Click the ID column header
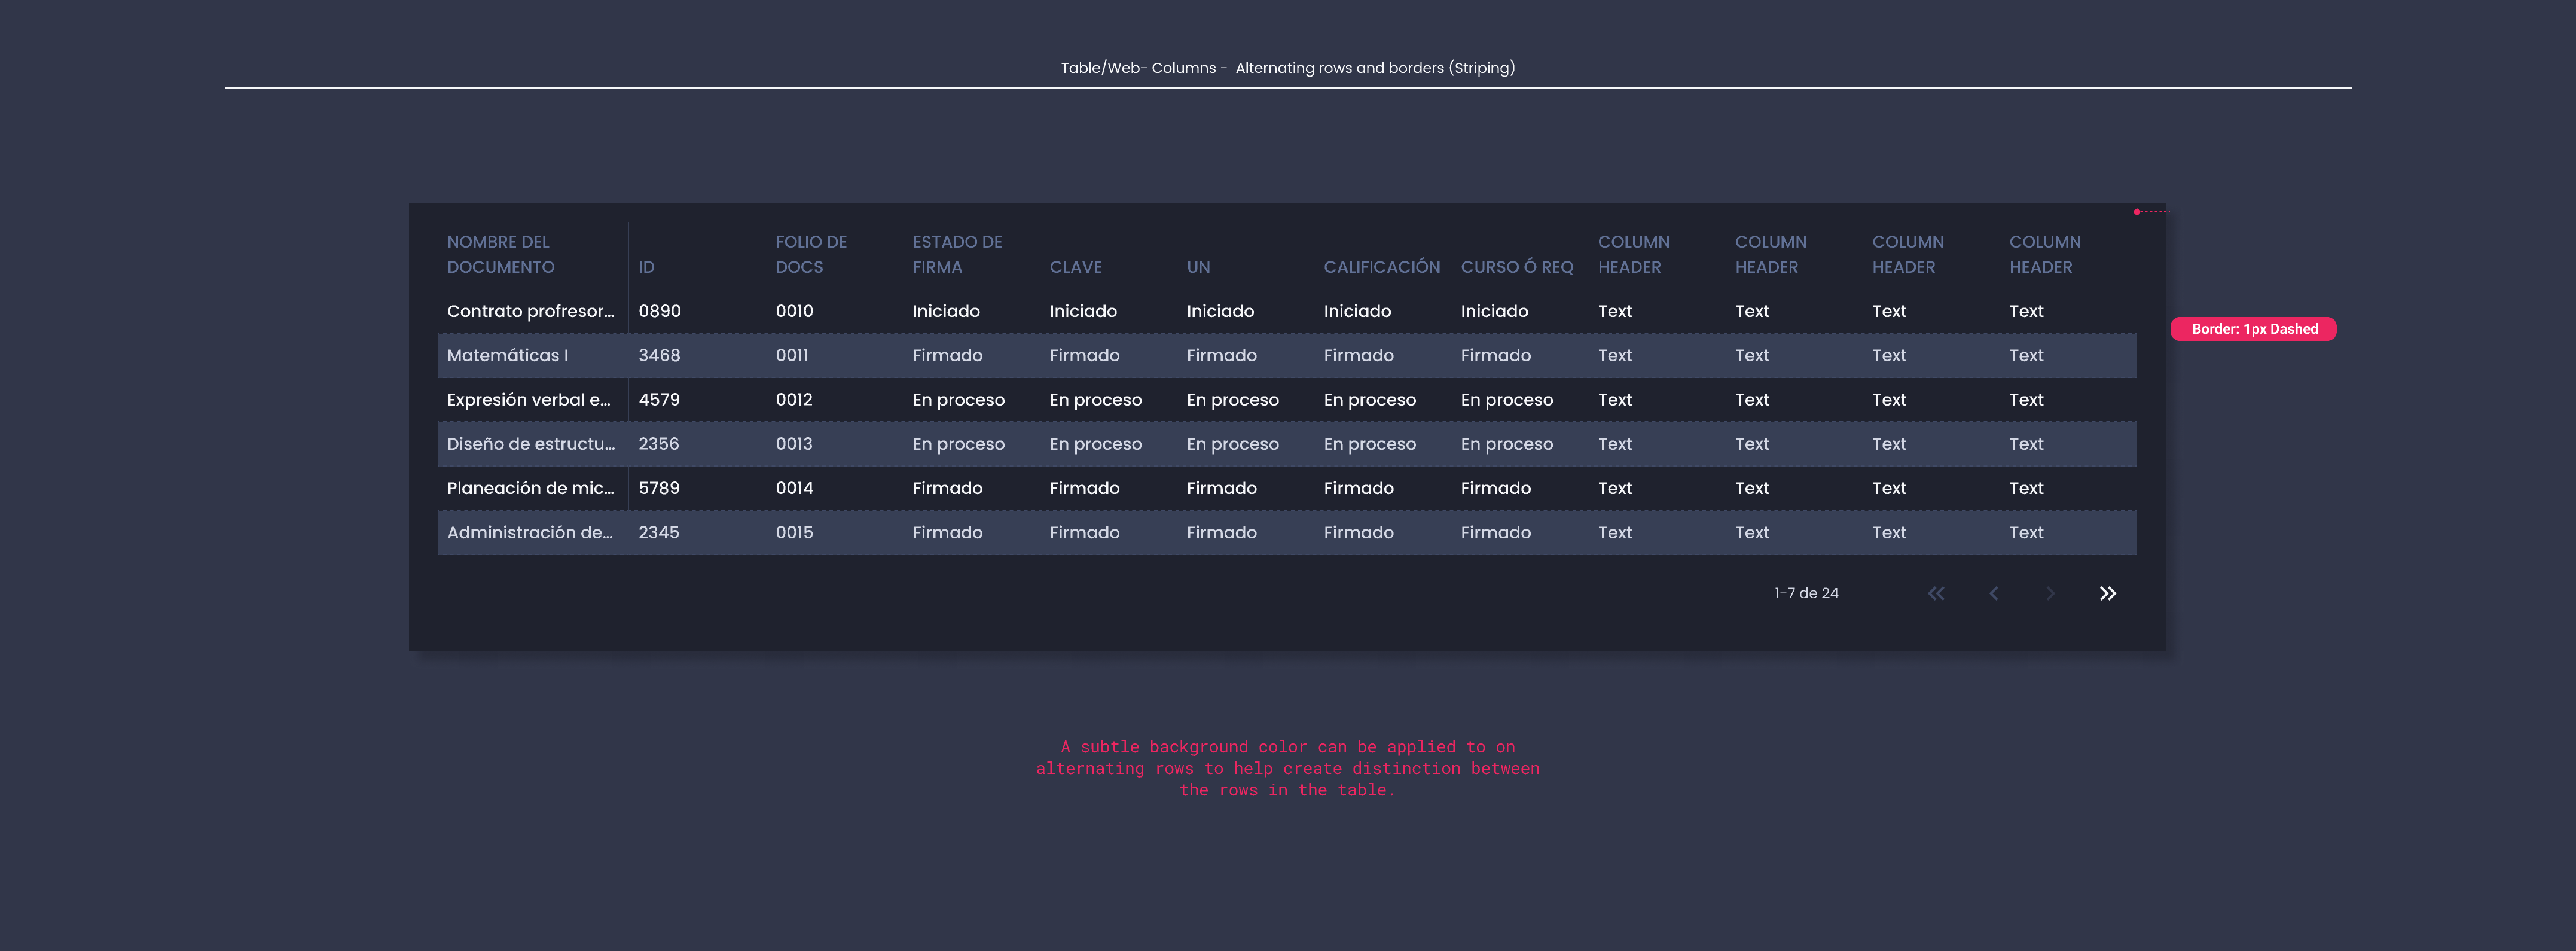2576x951 pixels. pyautogui.click(x=646, y=267)
